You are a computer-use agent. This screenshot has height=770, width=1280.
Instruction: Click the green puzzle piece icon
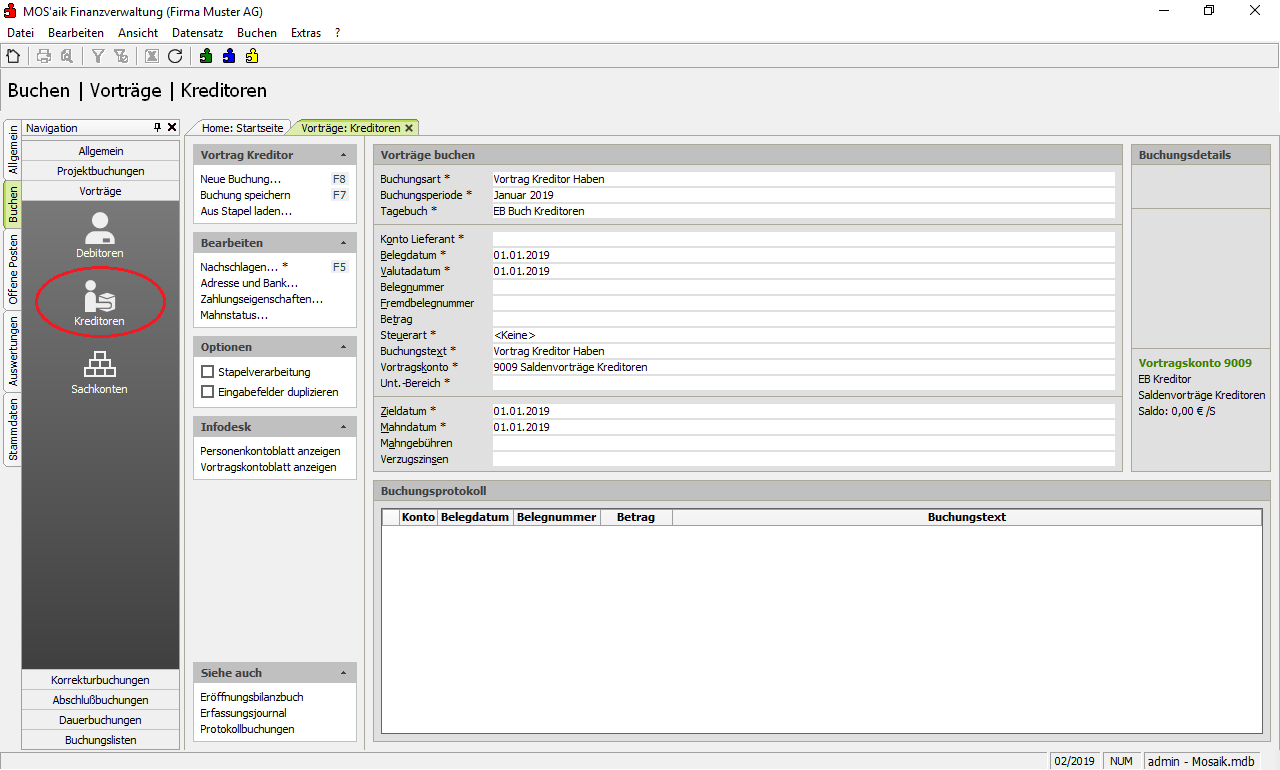point(205,56)
